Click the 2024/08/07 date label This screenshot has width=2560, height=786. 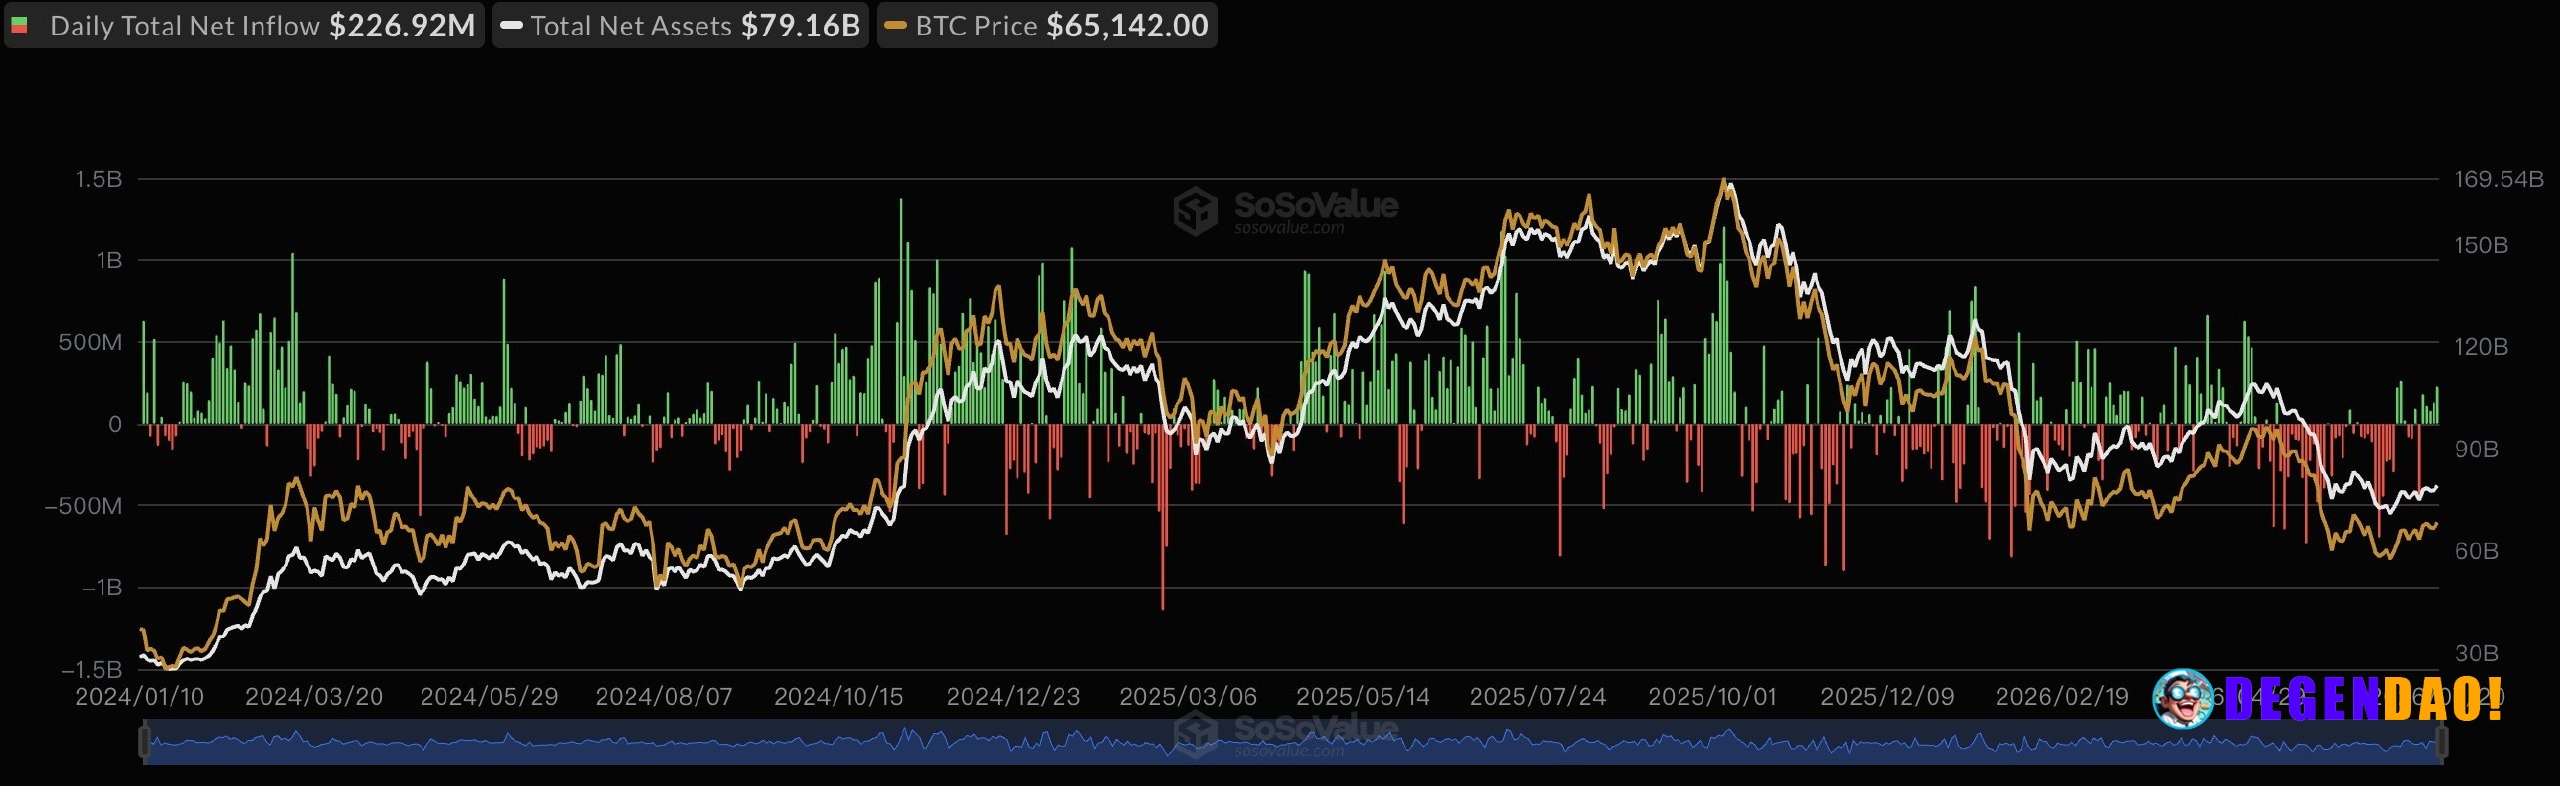664,697
